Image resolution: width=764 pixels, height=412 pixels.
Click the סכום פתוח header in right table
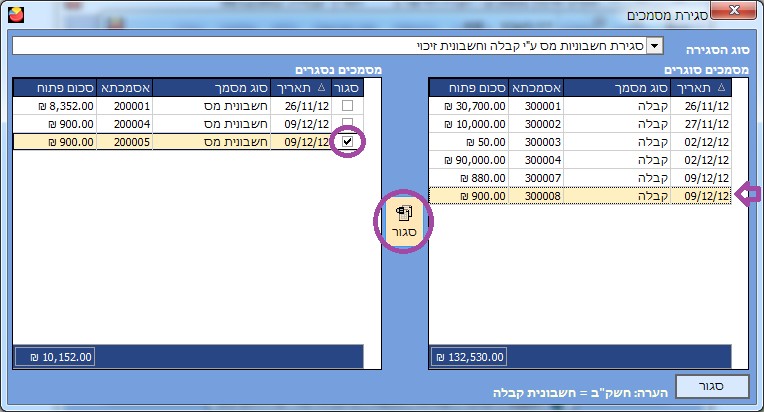click(469, 88)
